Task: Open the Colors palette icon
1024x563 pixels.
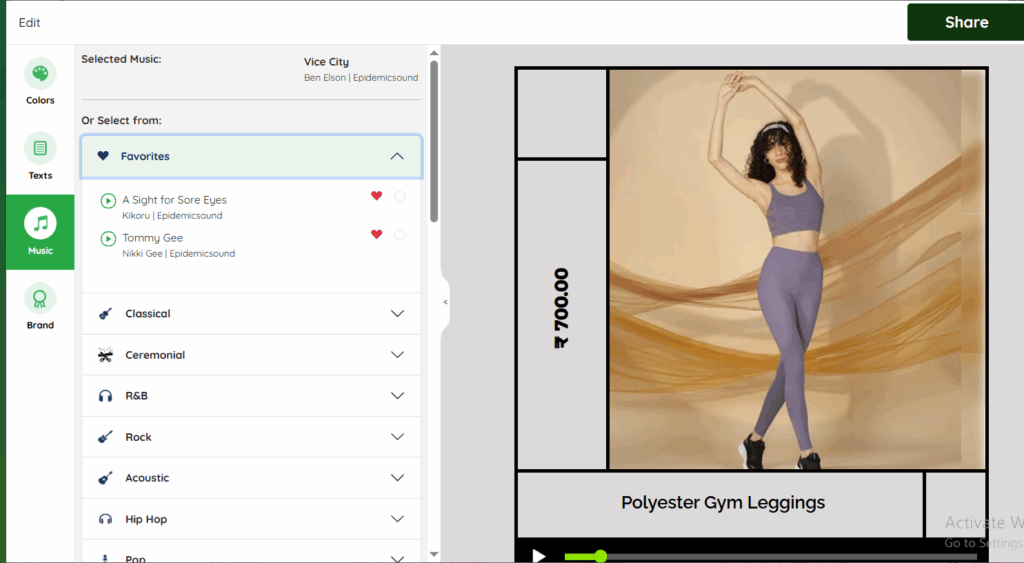Action: (x=40, y=75)
